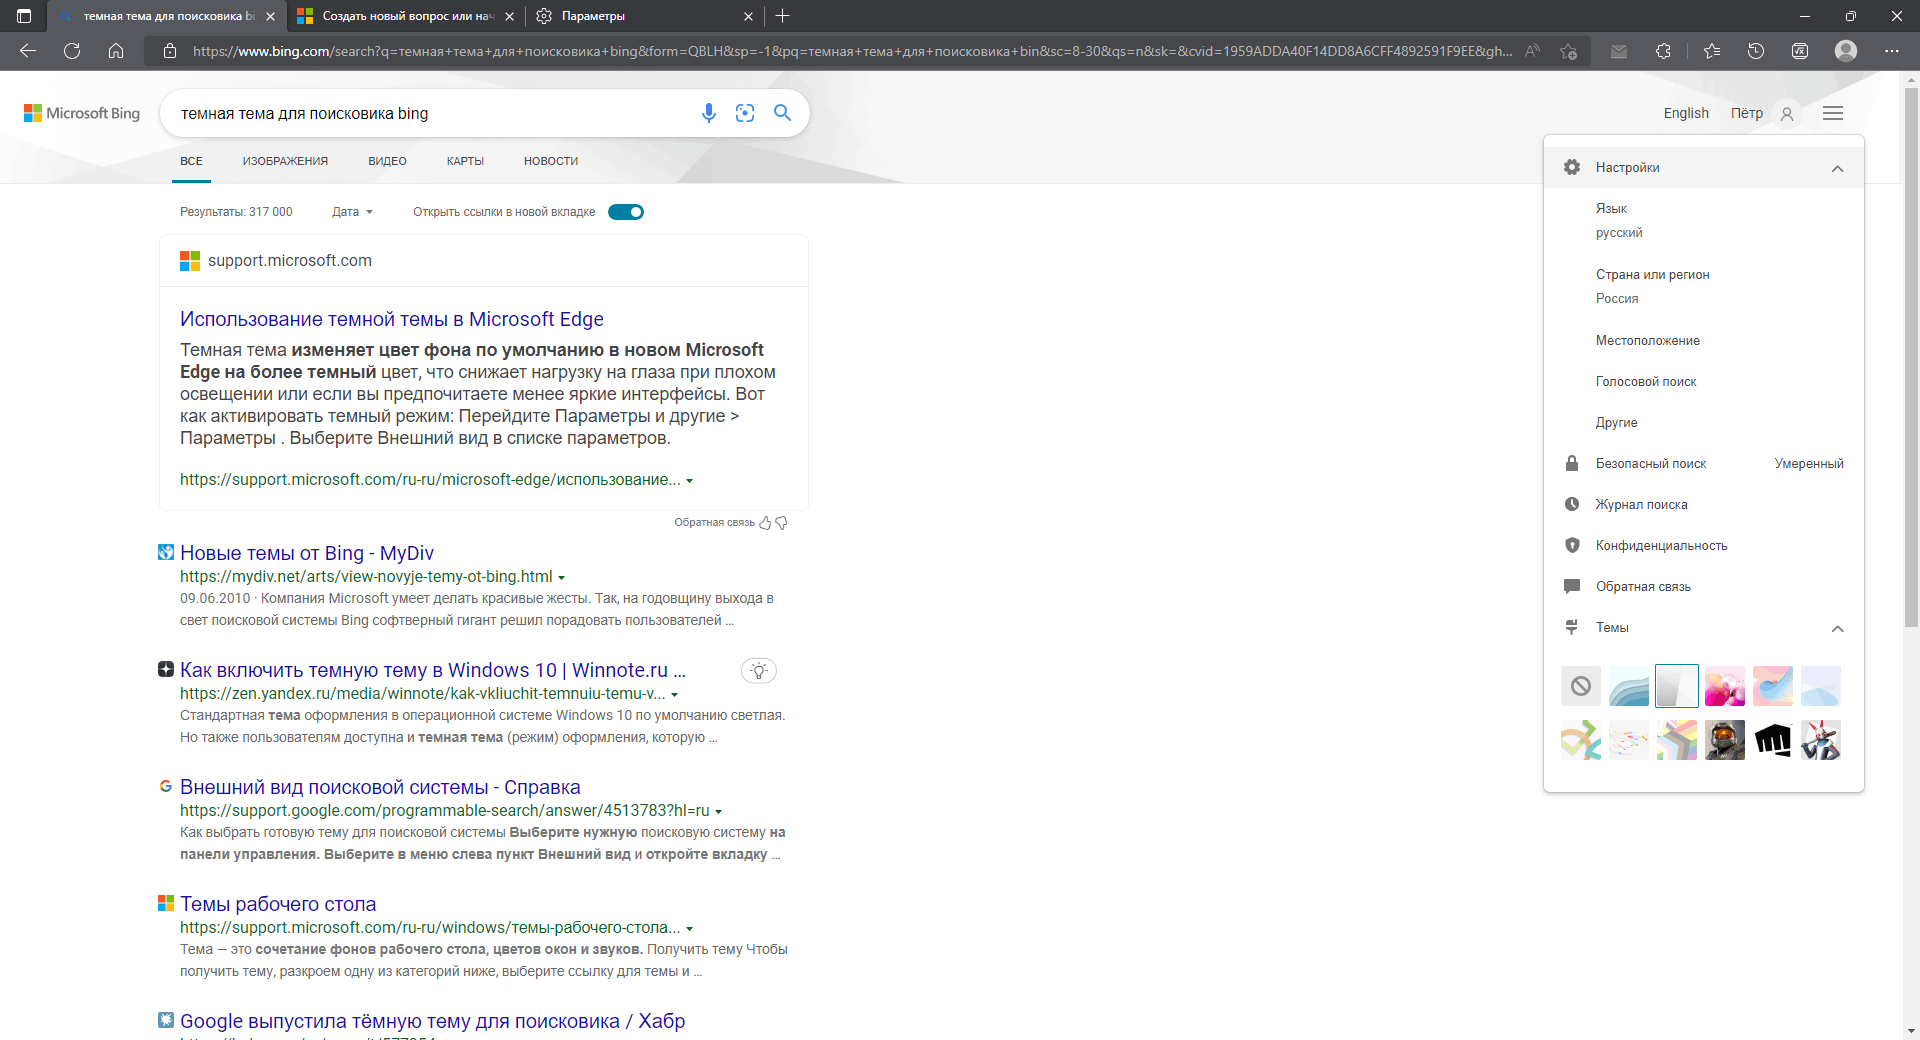
Task: Click Edge profile avatar
Action: pos(1846,51)
